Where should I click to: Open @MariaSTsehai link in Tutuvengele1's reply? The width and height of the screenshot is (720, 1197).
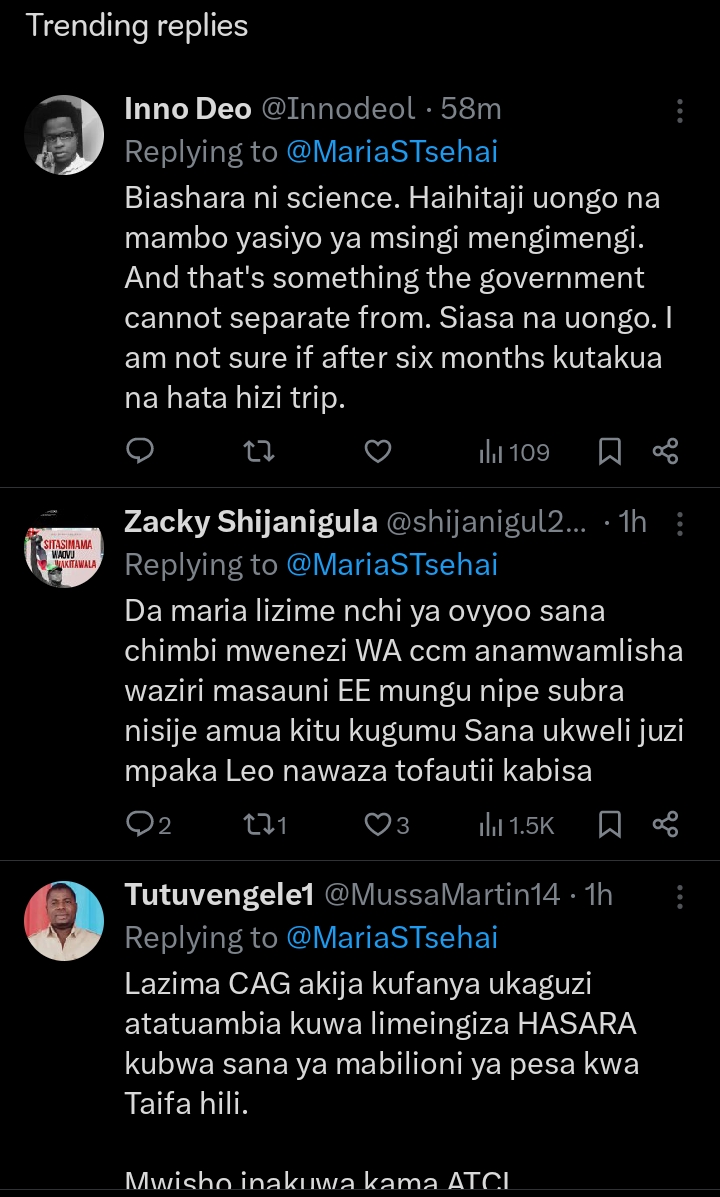click(392, 937)
